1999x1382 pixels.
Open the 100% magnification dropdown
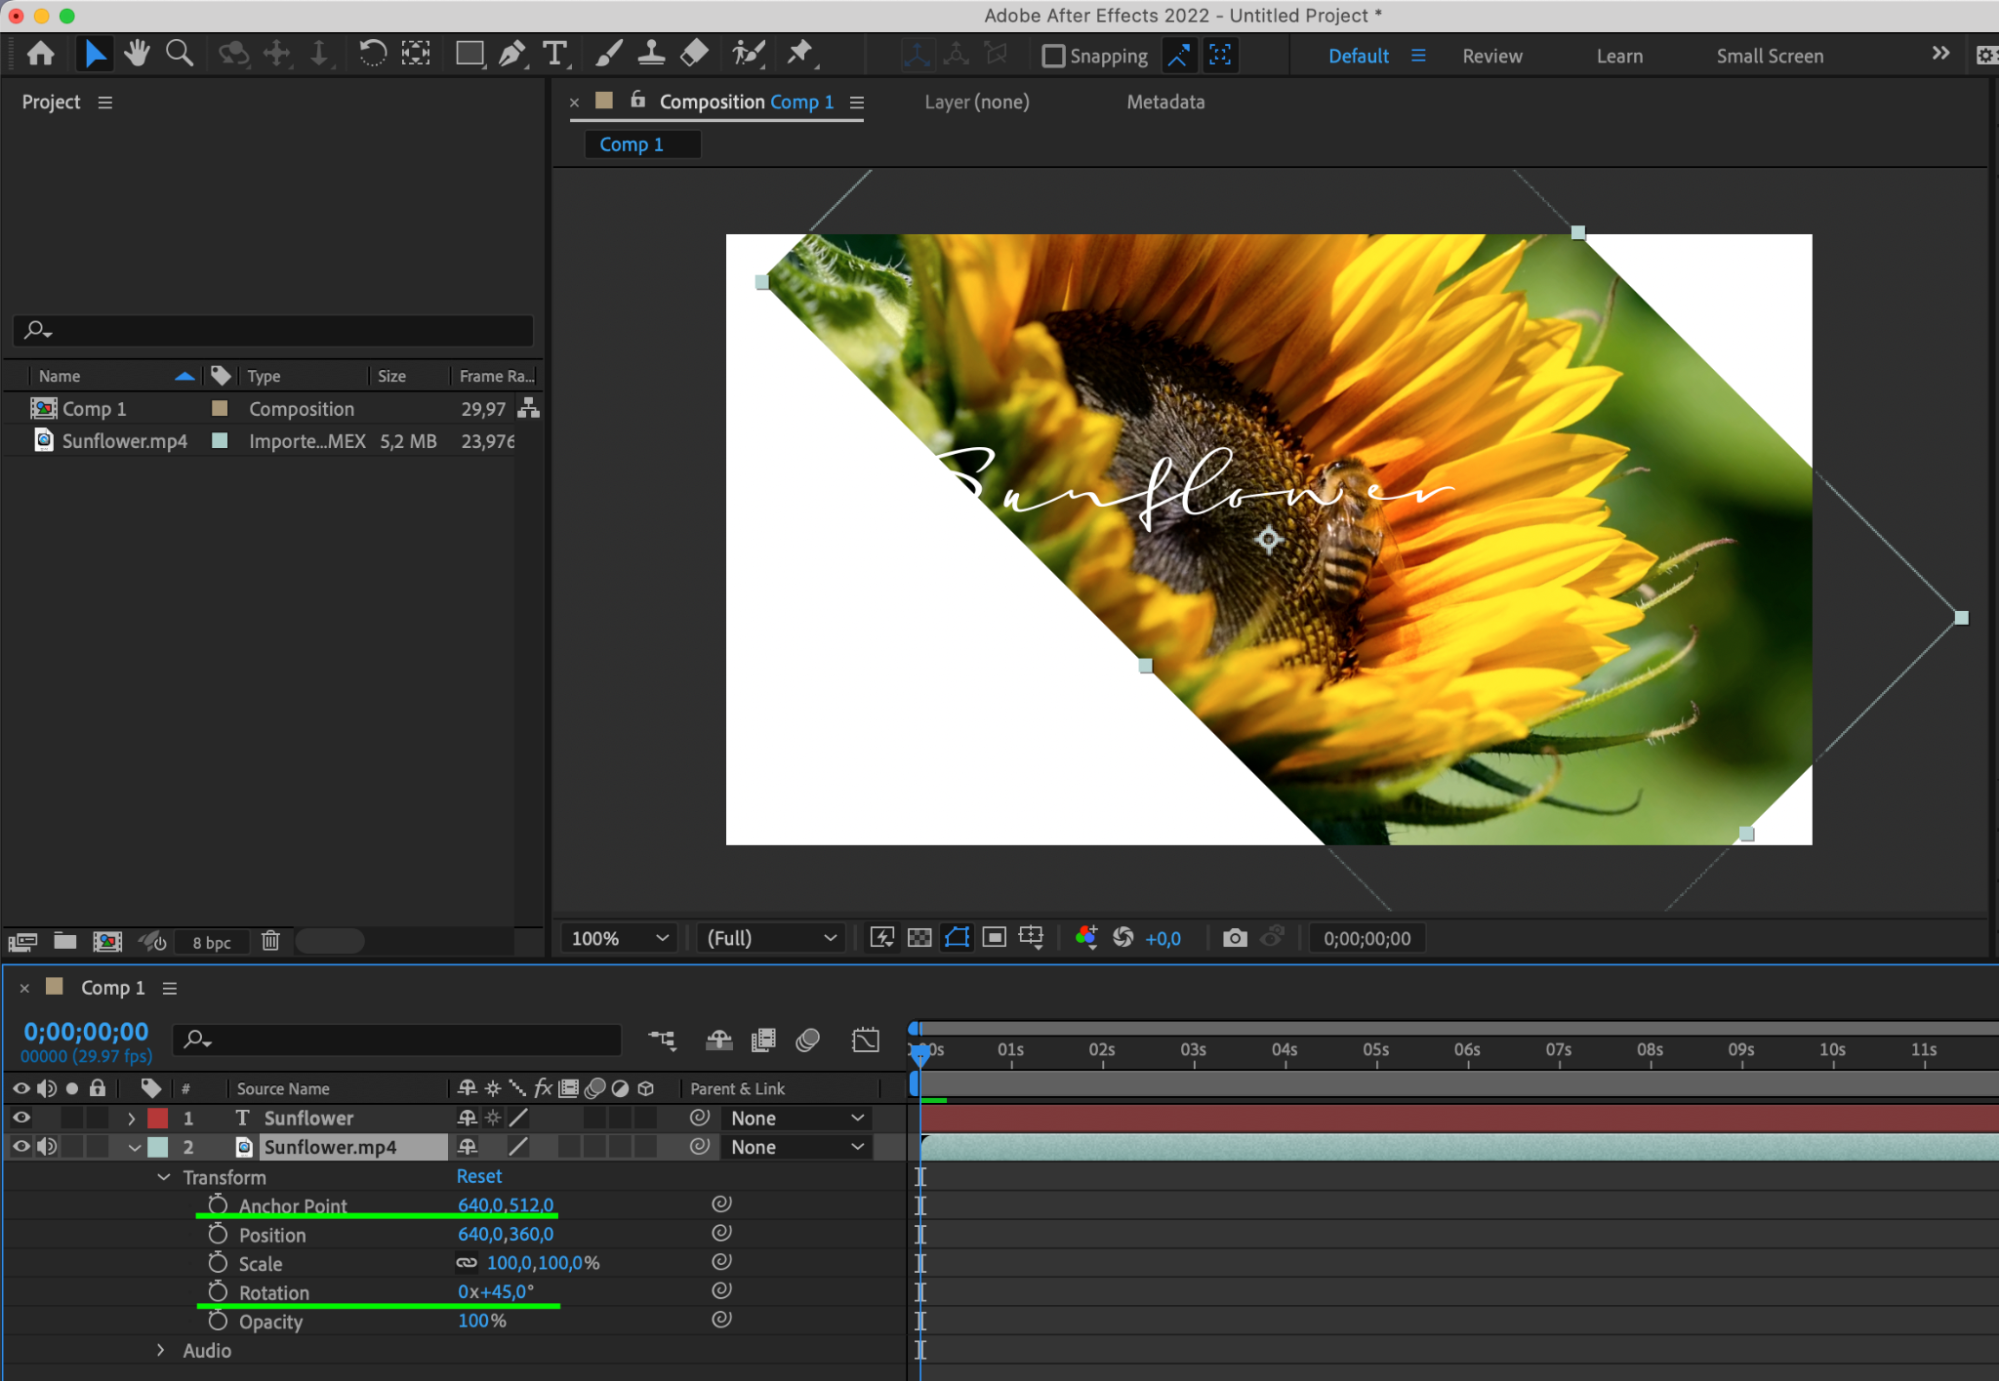click(x=619, y=938)
